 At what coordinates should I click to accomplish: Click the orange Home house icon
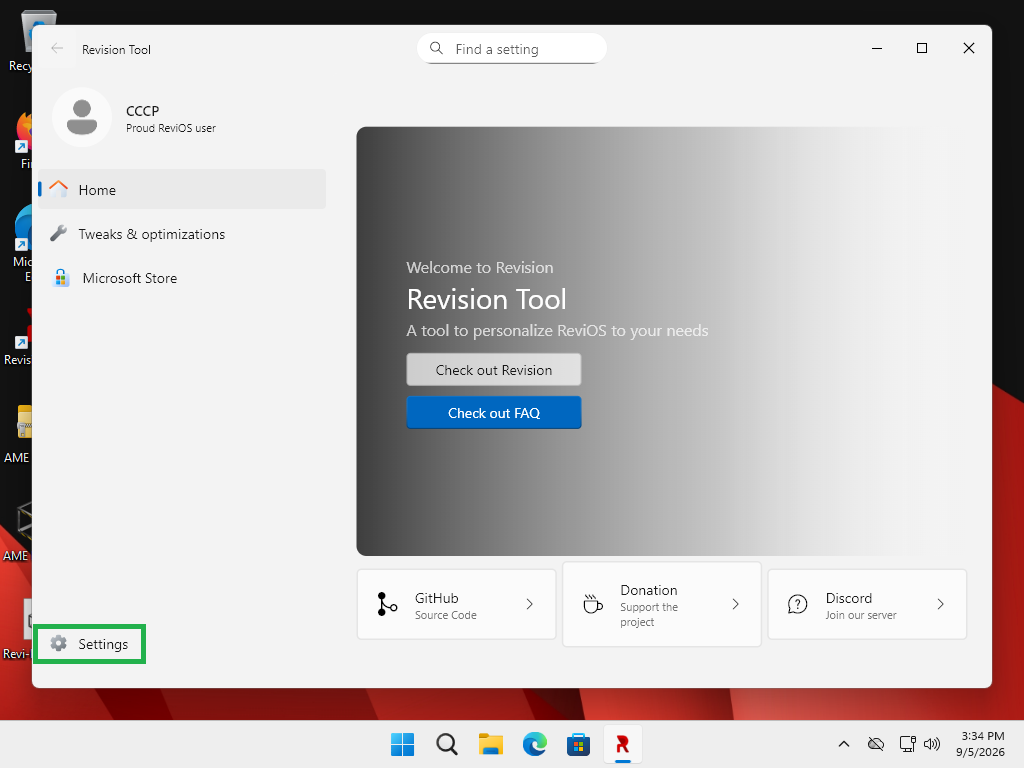[59, 189]
